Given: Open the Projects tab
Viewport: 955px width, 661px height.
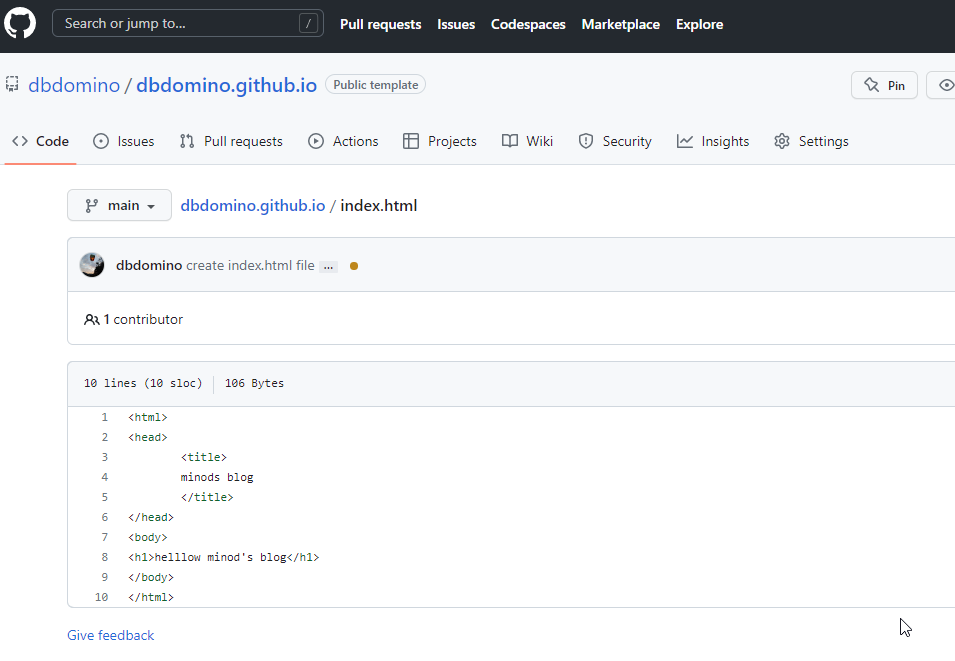Looking at the screenshot, I should 440,141.
